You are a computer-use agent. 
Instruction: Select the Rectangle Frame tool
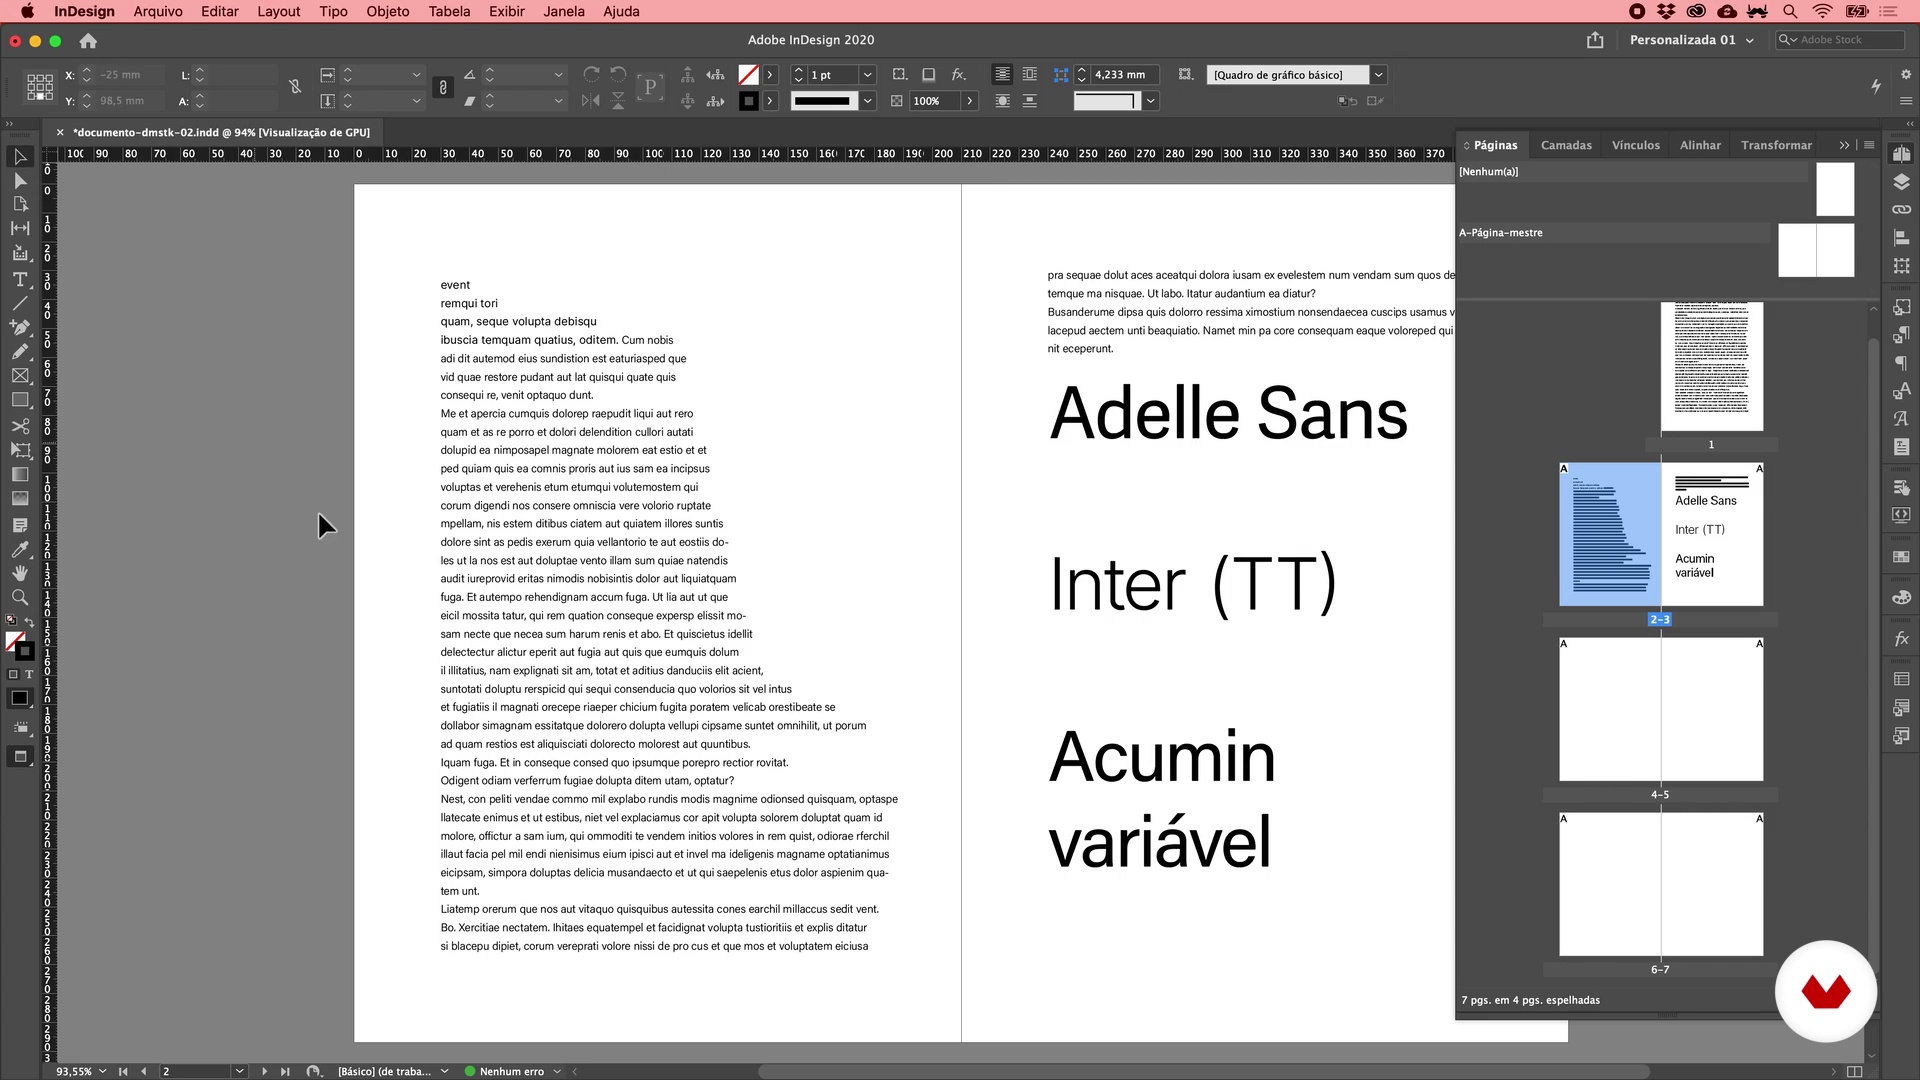coord(20,376)
